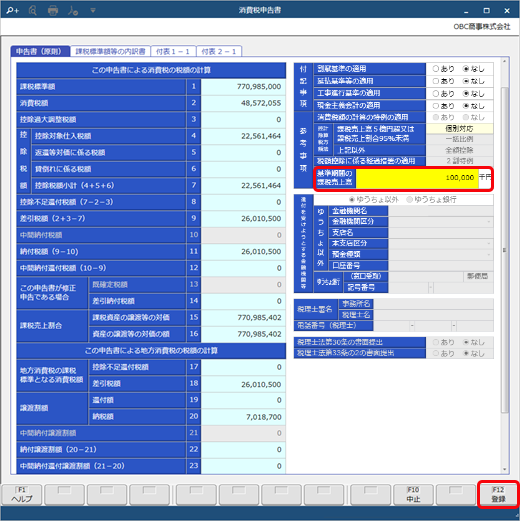Click the 支店名 input field
Image resolution: width=520 pixels, height=521 pixels.
point(441,233)
